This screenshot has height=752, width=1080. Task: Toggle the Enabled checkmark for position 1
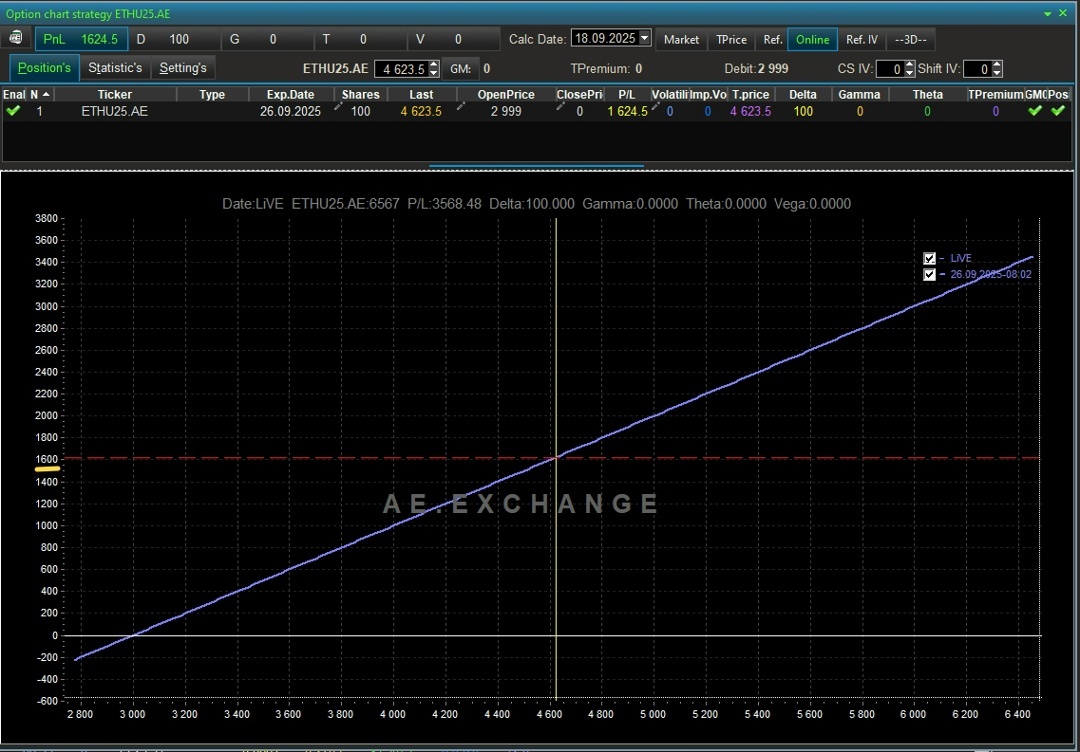12,111
